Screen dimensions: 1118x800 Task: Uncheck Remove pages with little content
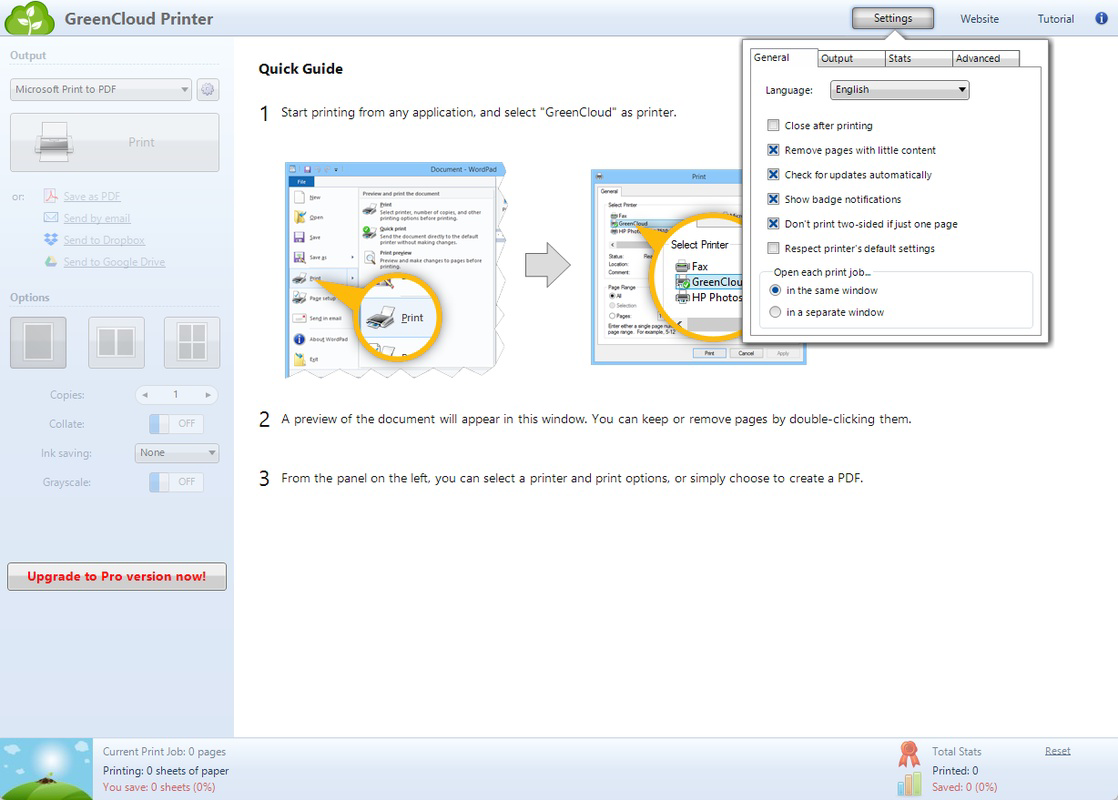click(x=773, y=150)
